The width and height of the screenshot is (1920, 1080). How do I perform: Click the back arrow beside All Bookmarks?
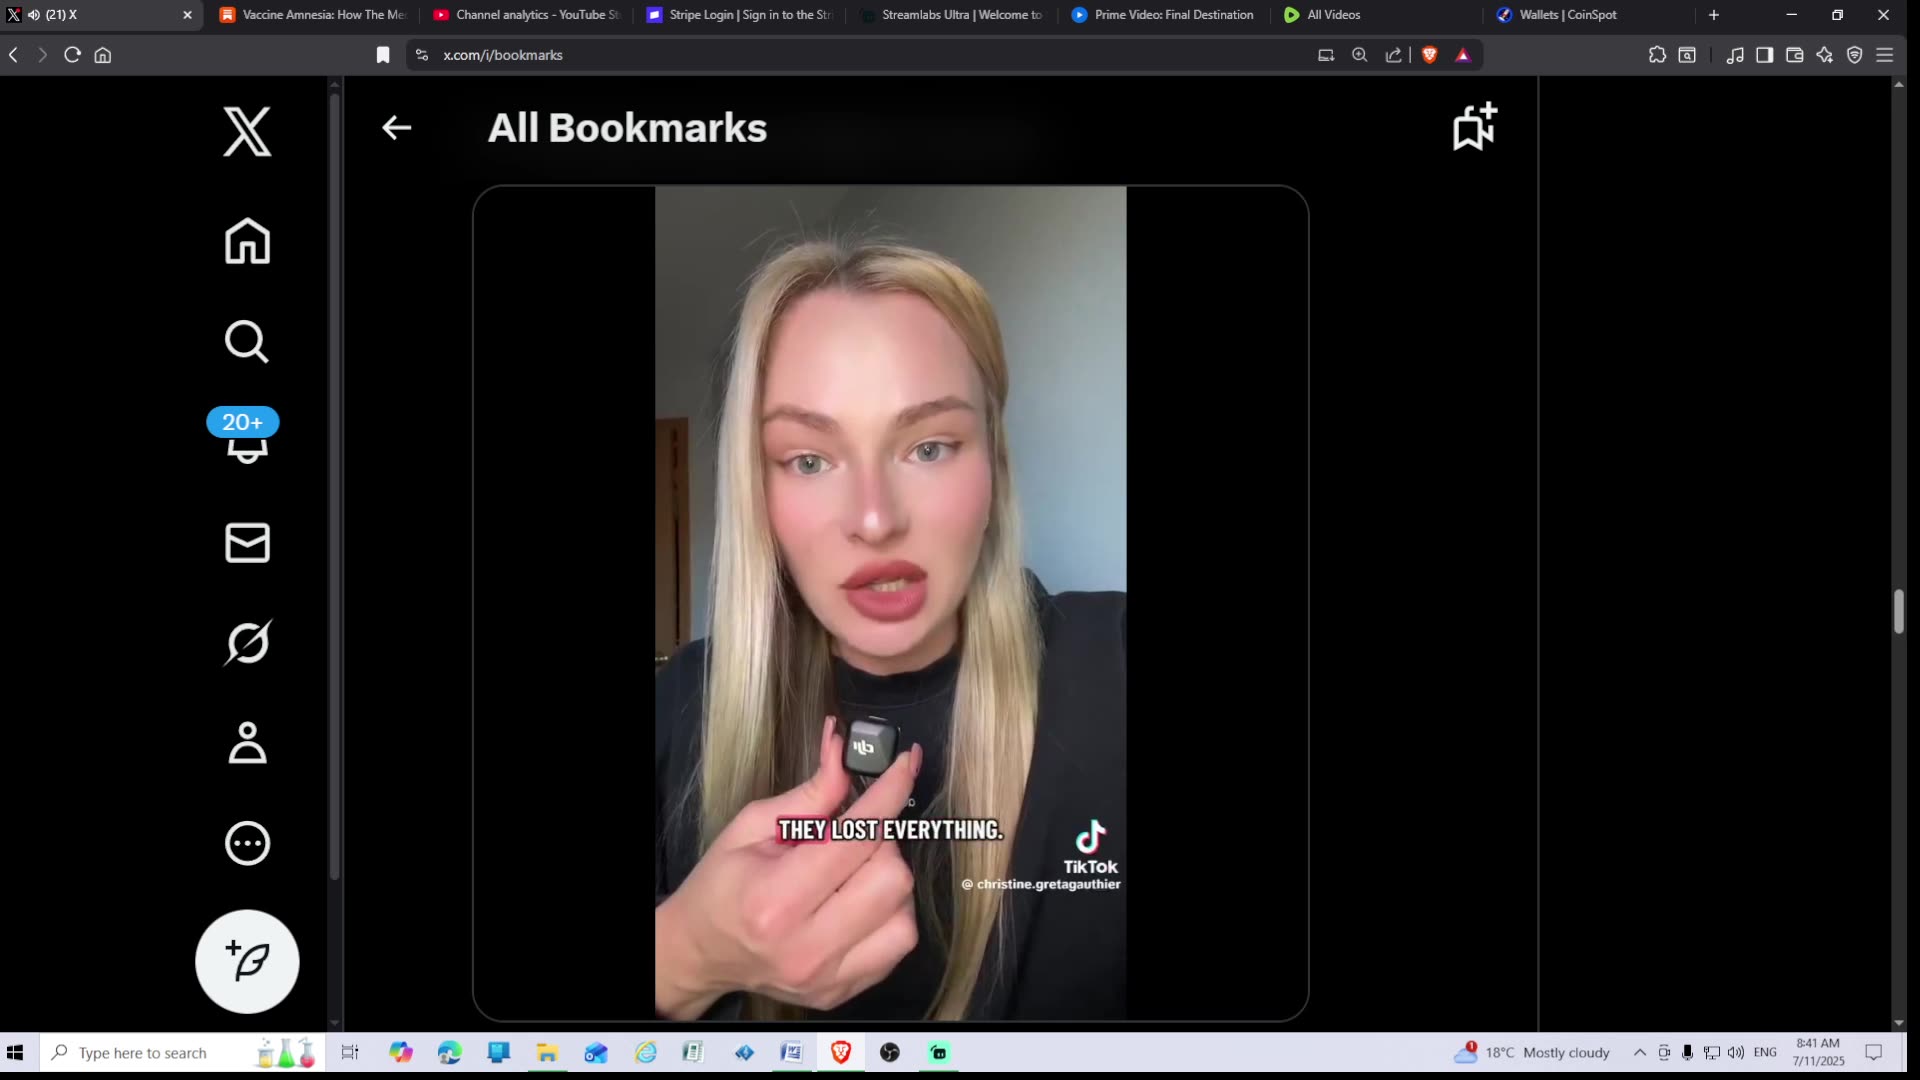[397, 128]
